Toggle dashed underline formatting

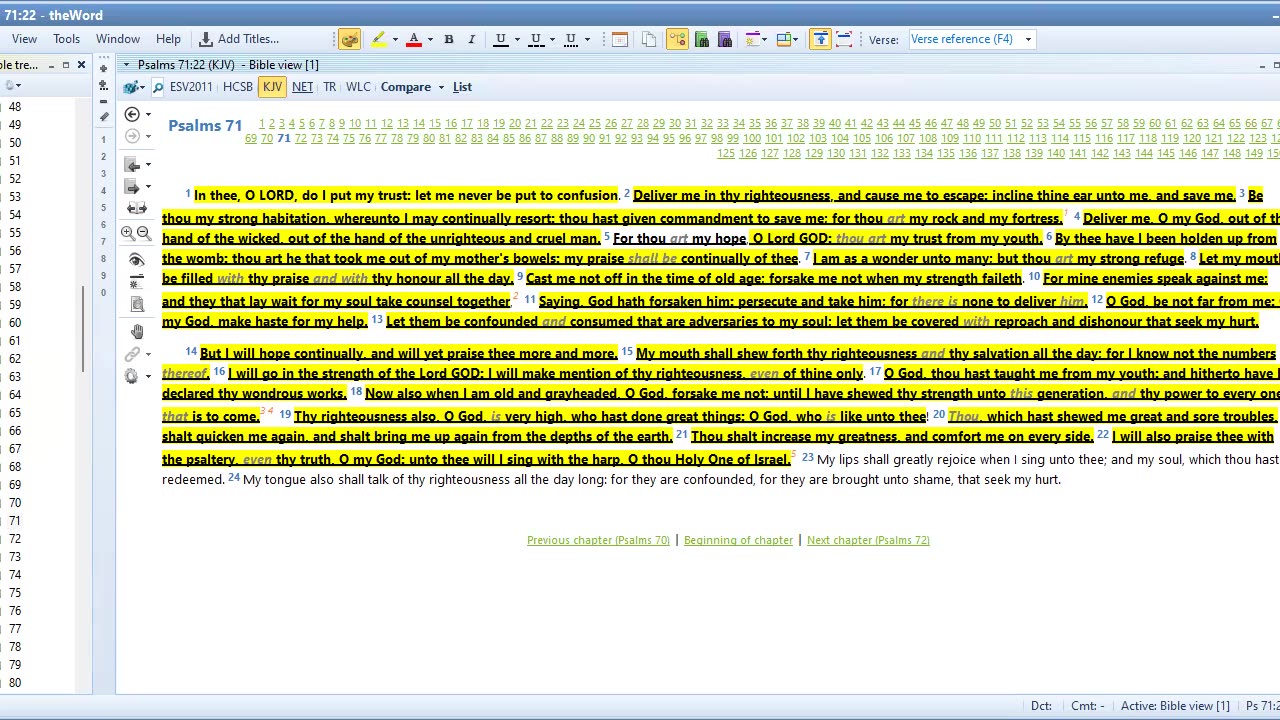pos(536,39)
